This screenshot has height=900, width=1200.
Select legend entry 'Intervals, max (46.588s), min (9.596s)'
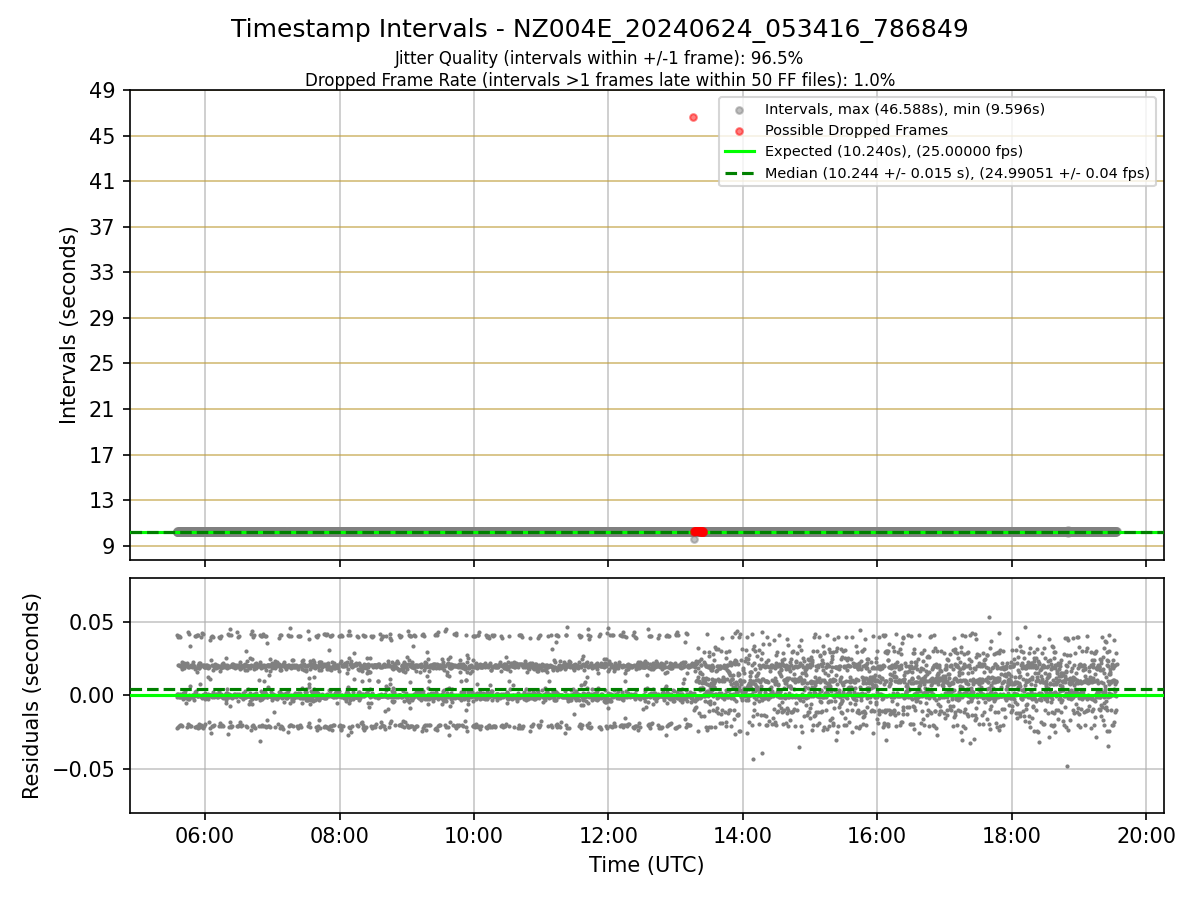point(905,109)
